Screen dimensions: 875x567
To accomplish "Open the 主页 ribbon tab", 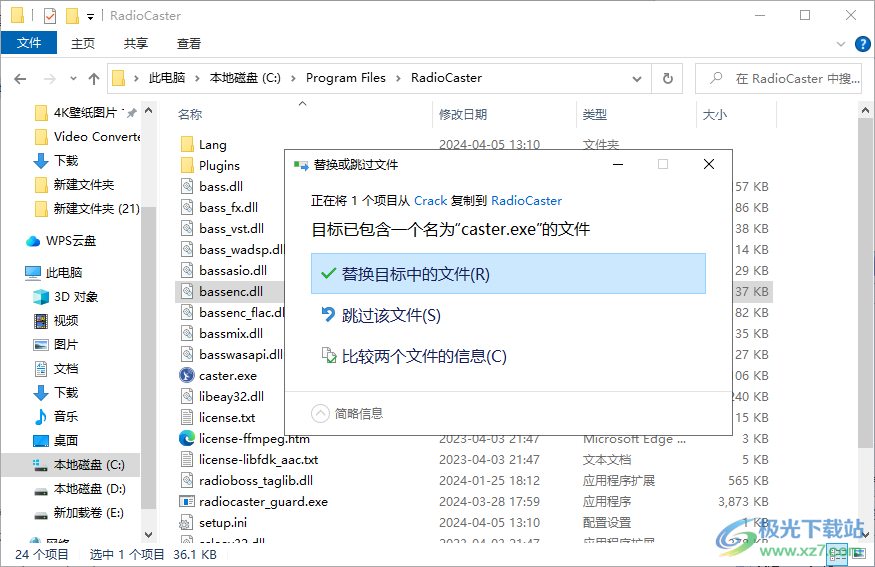I will tap(83, 44).
